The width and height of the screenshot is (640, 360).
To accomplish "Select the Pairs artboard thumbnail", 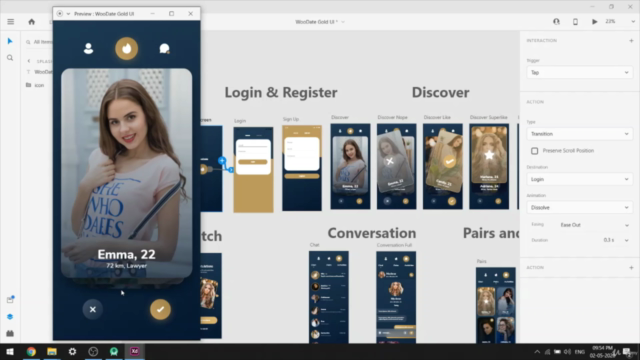I will pos(496,305).
